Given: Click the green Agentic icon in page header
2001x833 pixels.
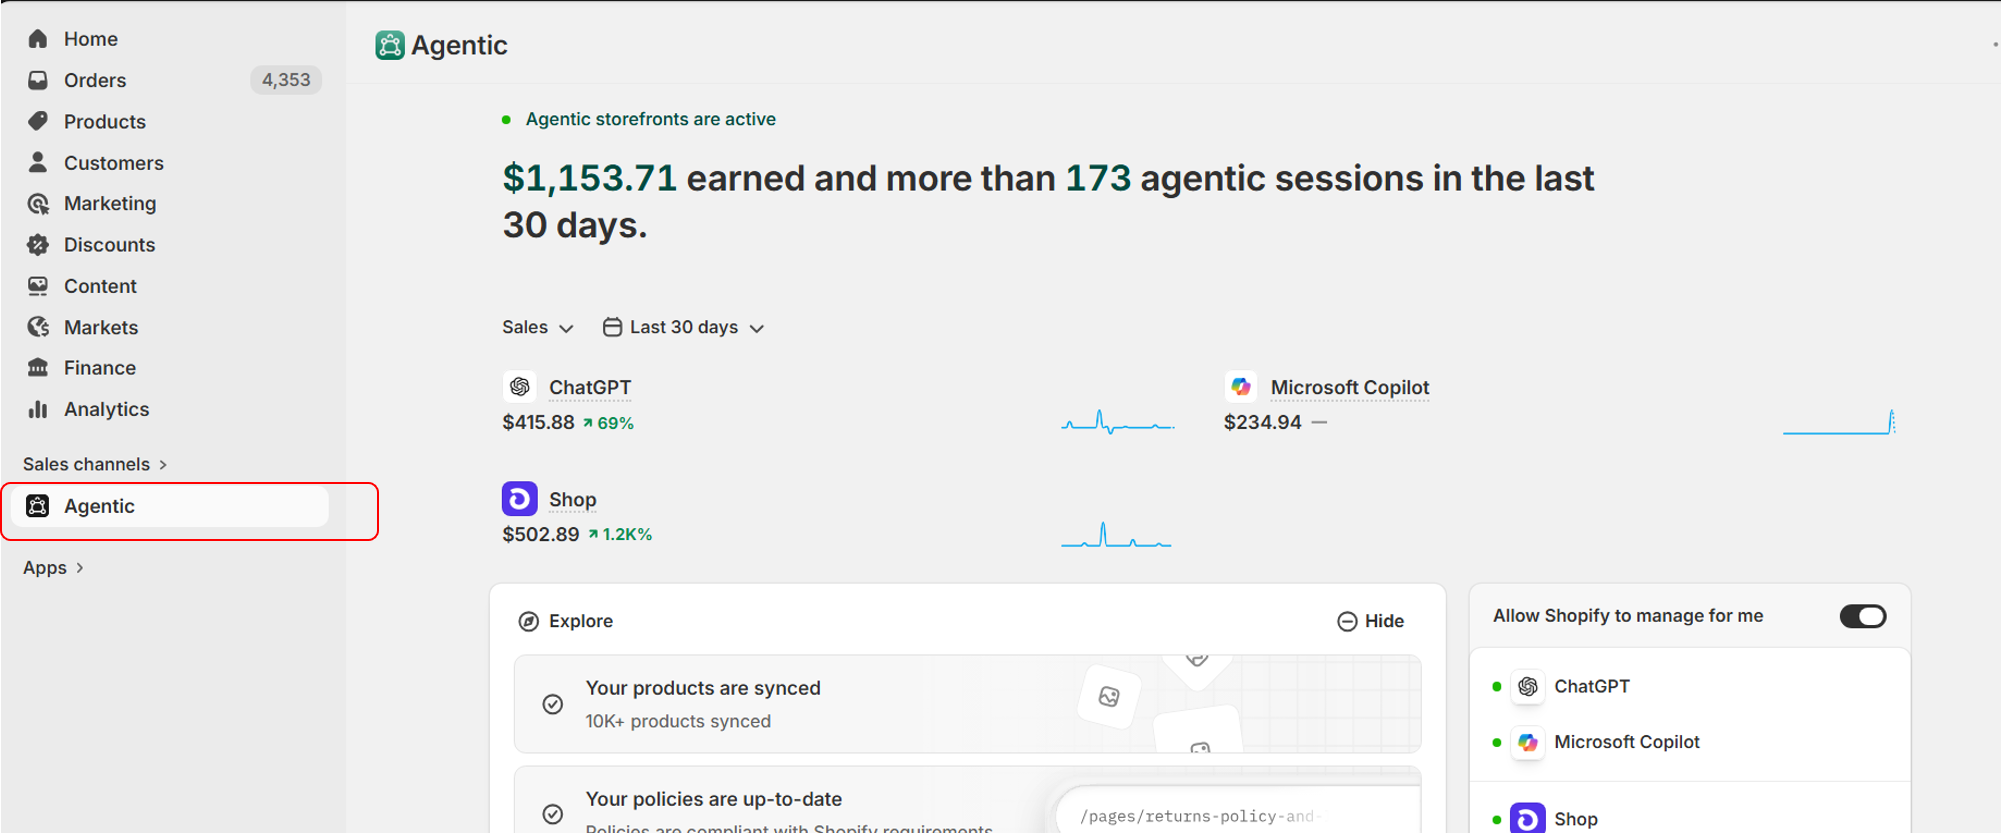Looking at the screenshot, I should pyautogui.click(x=390, y=45).
